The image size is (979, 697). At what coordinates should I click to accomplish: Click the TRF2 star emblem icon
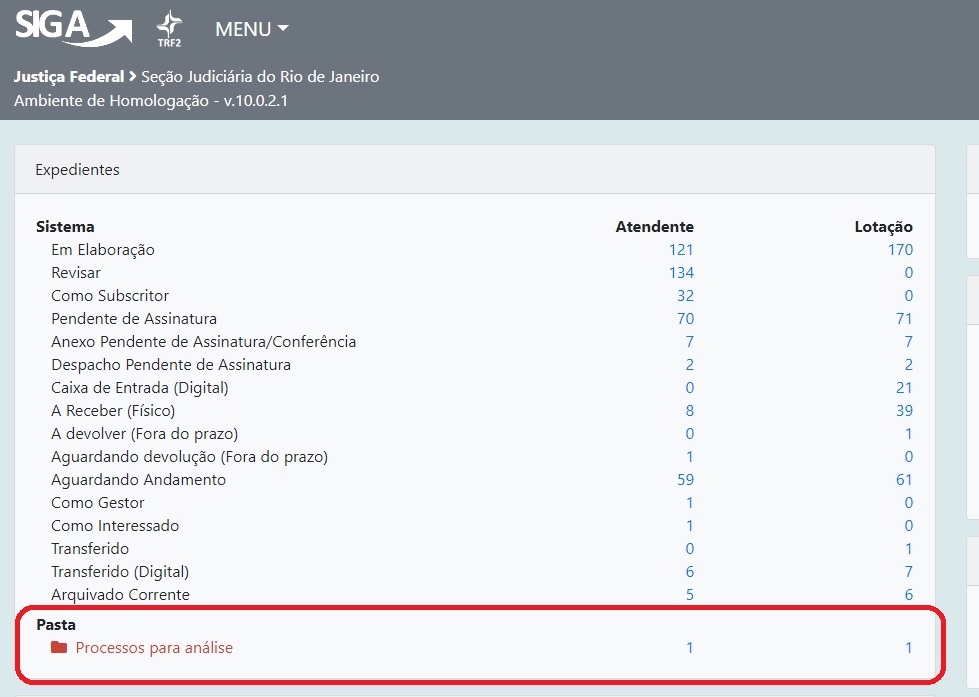click(170, 29)
